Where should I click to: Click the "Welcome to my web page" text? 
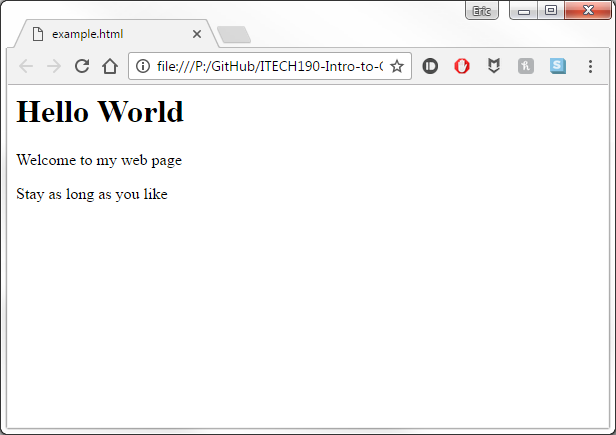point(99,160)
